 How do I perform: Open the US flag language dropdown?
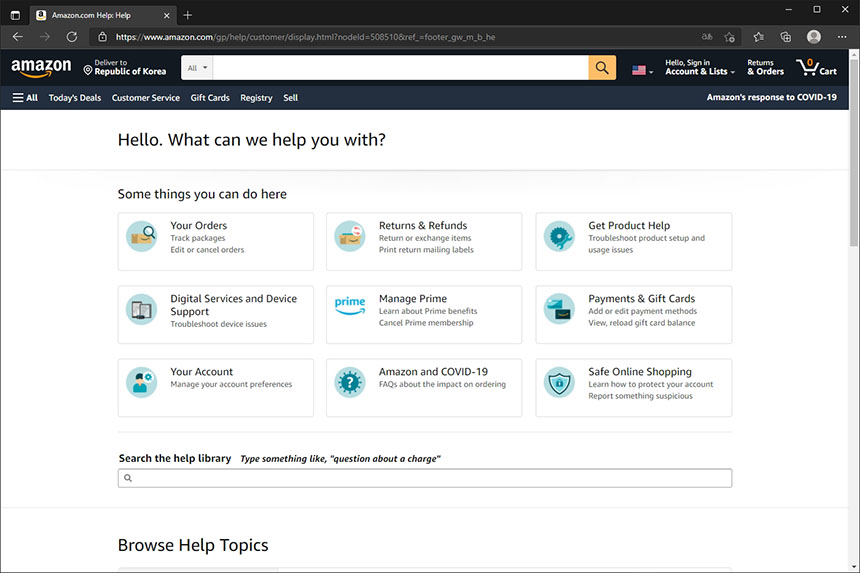642,70
